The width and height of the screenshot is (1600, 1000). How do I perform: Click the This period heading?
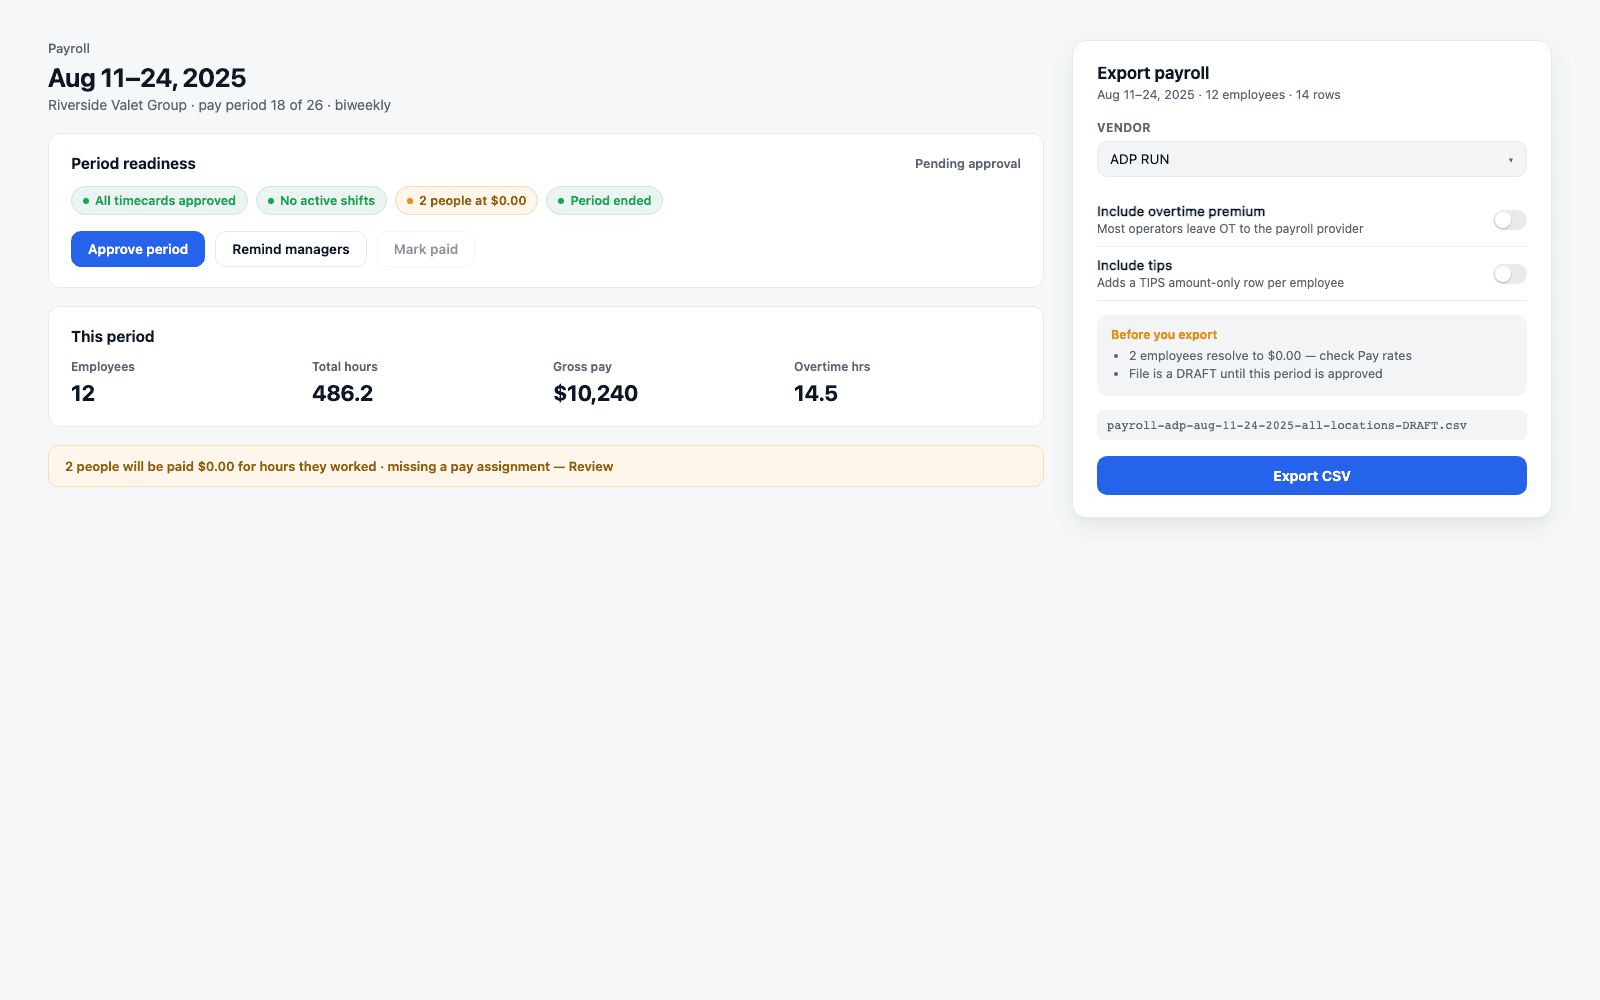click(113, 337)
